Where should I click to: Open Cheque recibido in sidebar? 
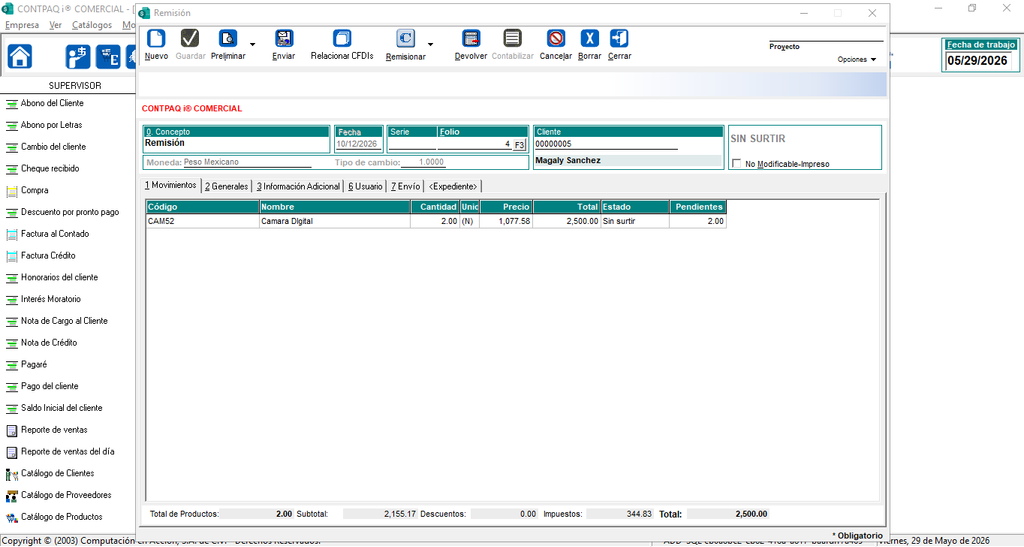point(50,168)
